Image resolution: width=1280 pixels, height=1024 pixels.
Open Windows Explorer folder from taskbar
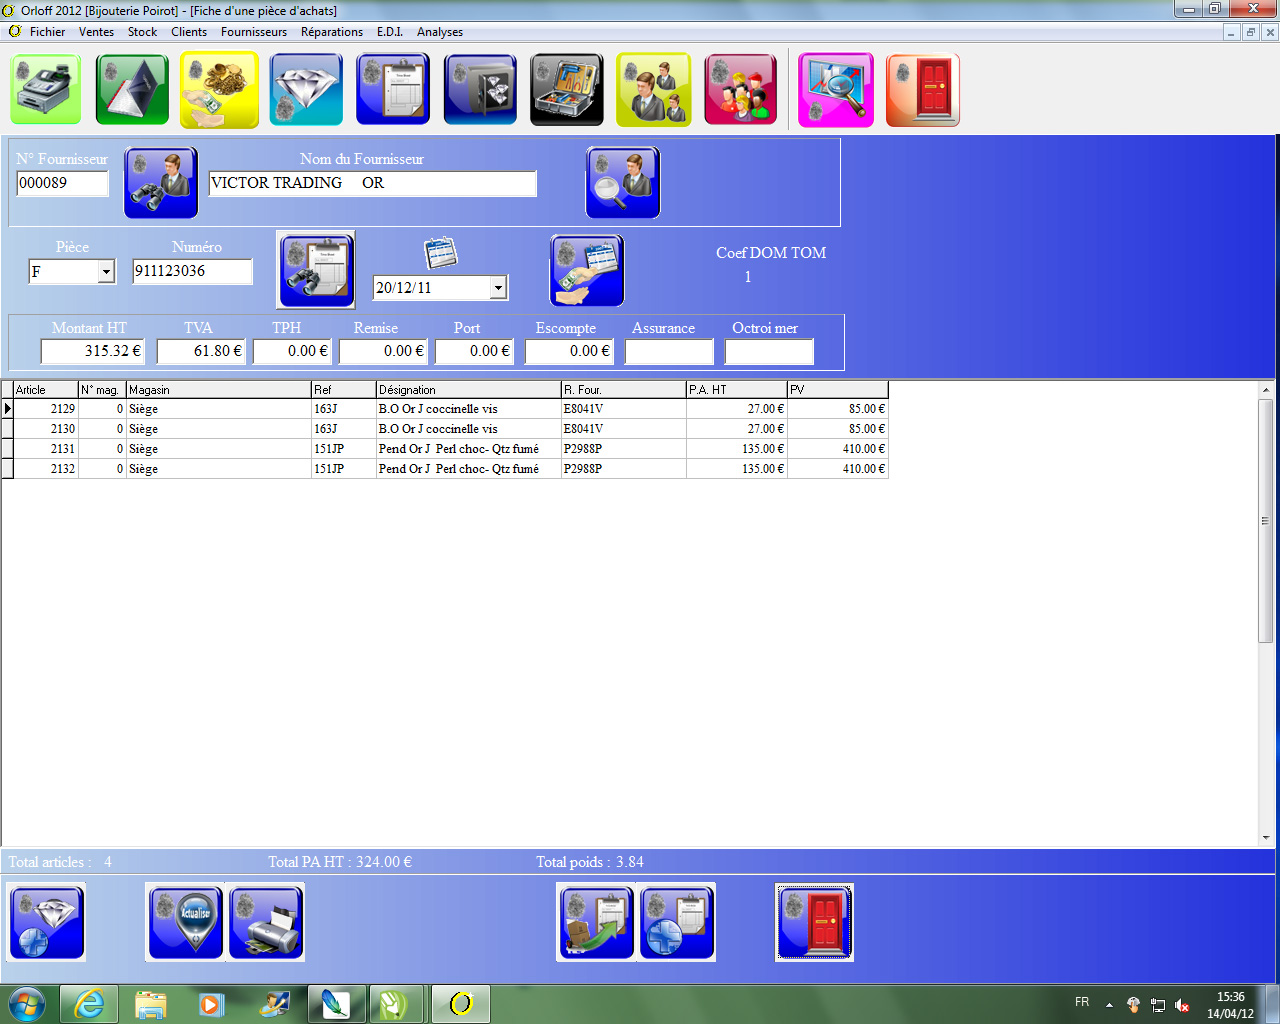(x=150, y=1003)
